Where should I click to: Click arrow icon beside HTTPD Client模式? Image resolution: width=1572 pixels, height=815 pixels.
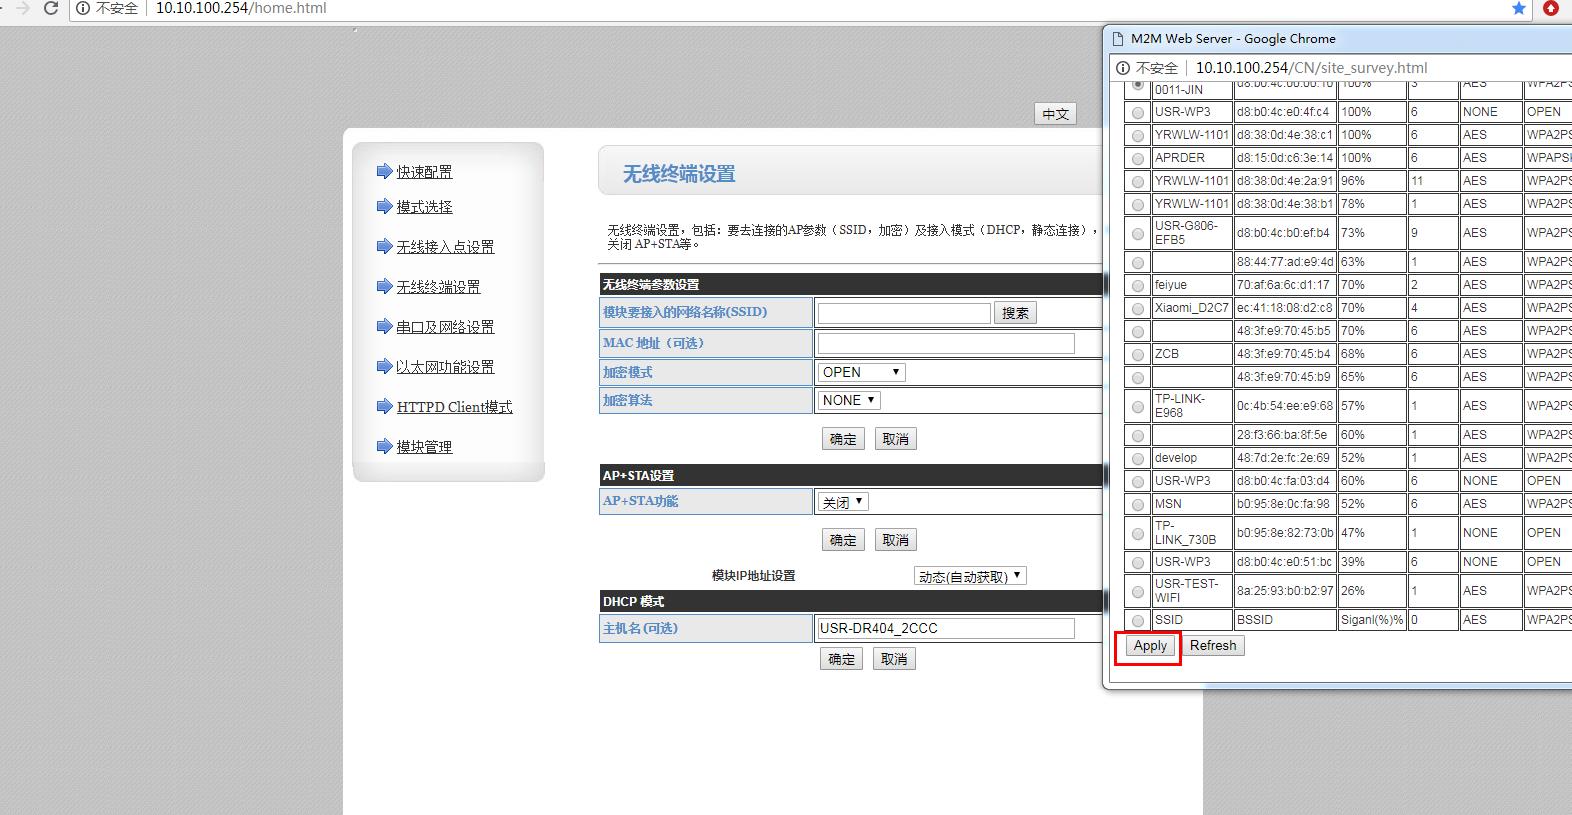tap(384, 406)
